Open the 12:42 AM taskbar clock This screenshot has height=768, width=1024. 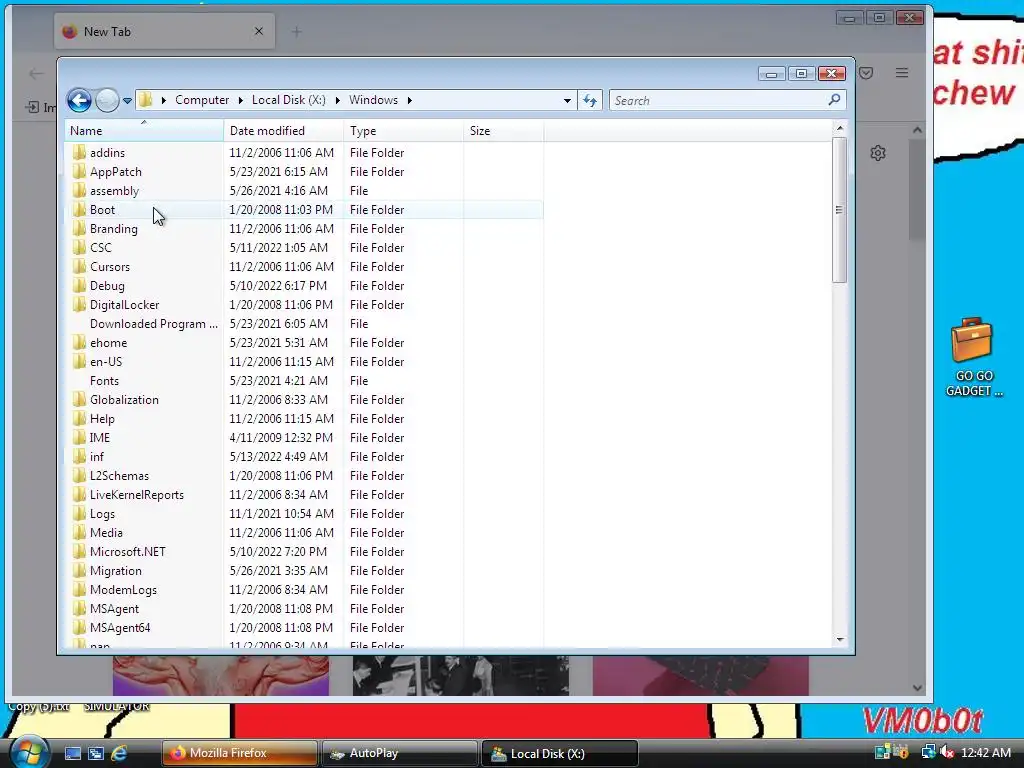[986, 753]
